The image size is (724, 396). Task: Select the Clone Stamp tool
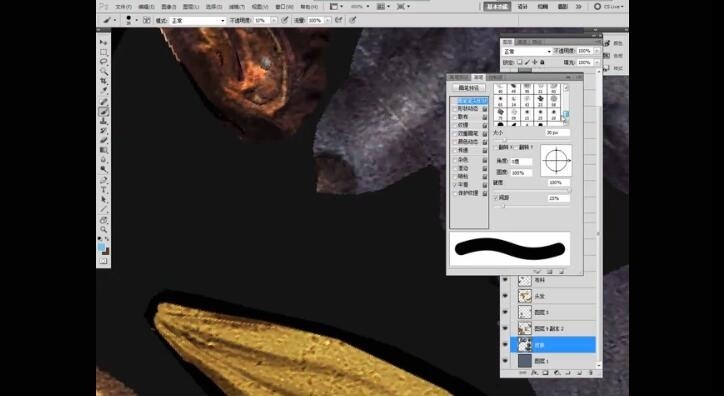click(x=104, y=121)
